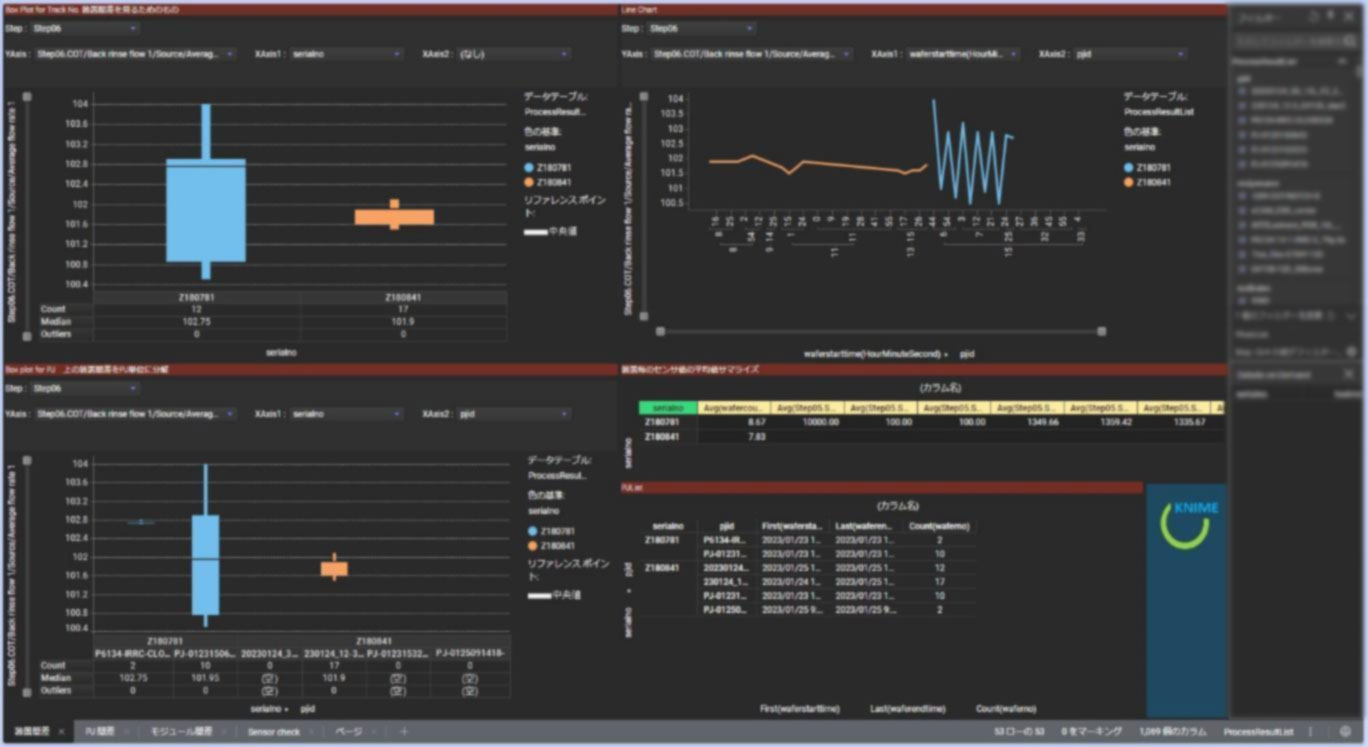Click the add new page plus icon
This screenshot has width=1368, height=747.
pos(404,732)
